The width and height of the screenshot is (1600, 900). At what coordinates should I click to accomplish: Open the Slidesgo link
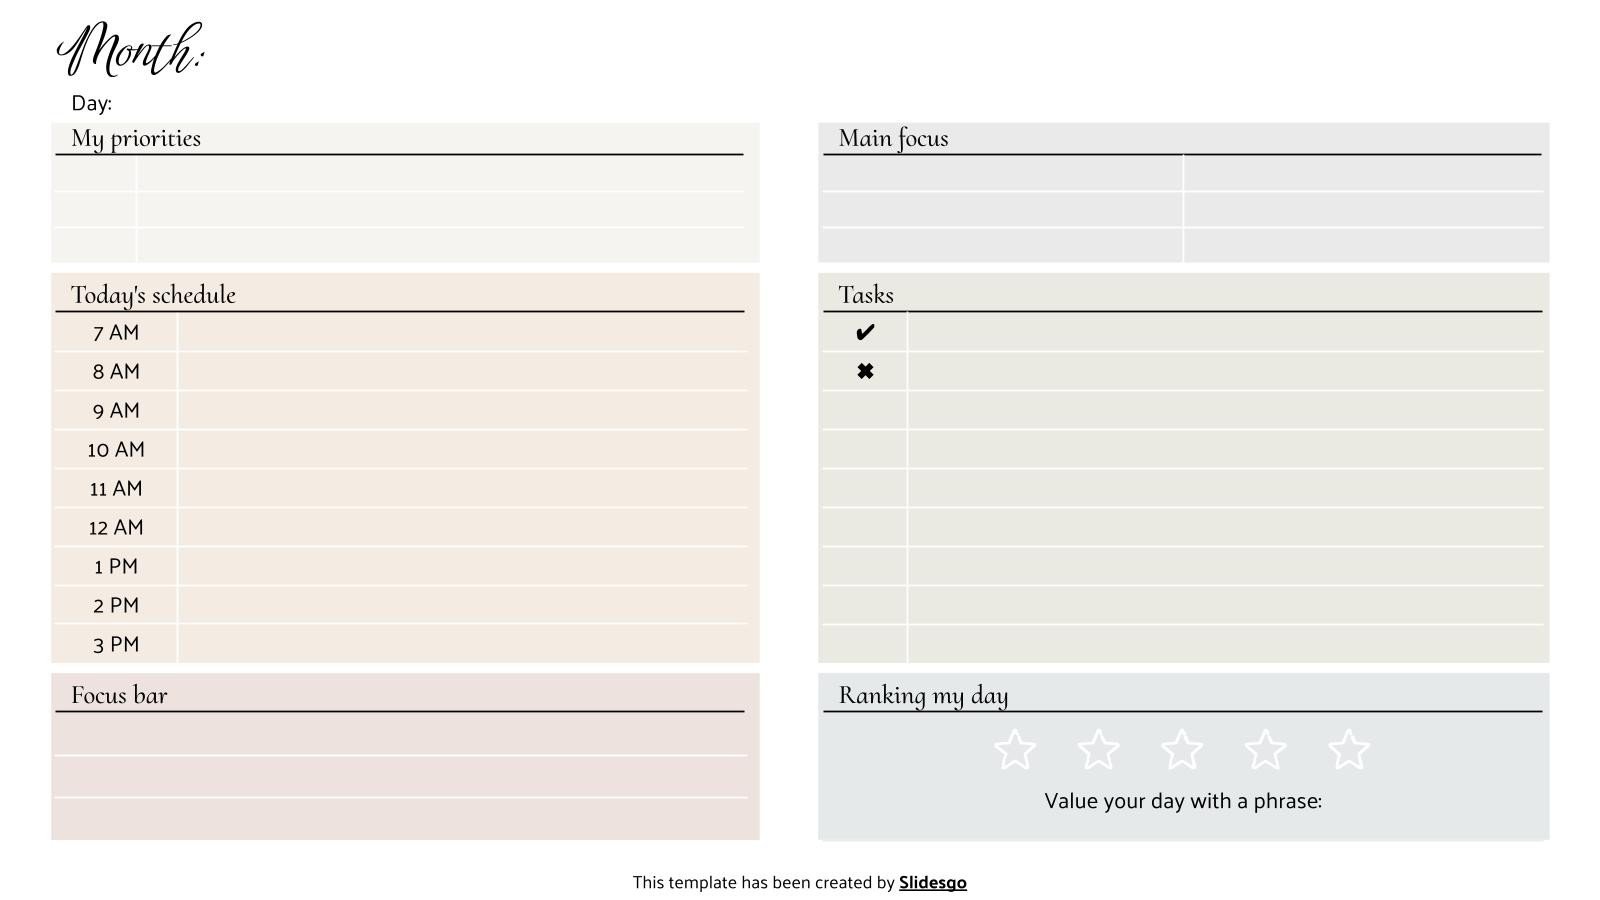point(932,882)
